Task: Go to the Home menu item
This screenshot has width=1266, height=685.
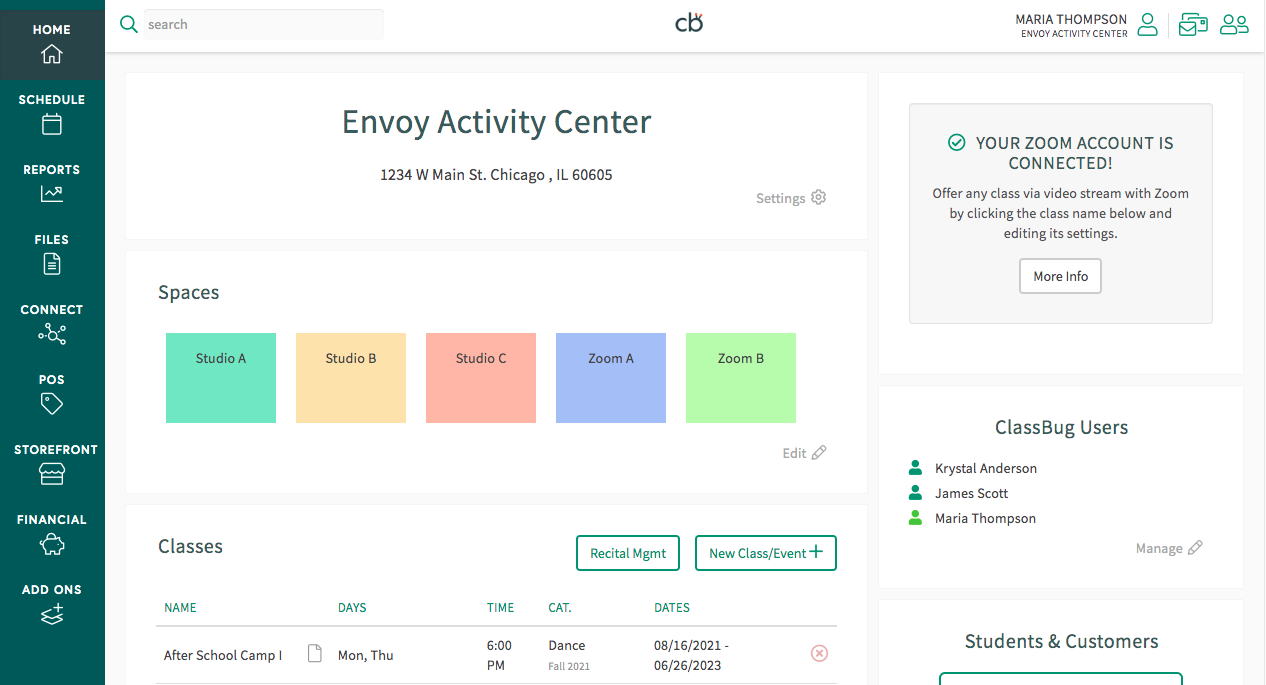Action: [52, 42]
